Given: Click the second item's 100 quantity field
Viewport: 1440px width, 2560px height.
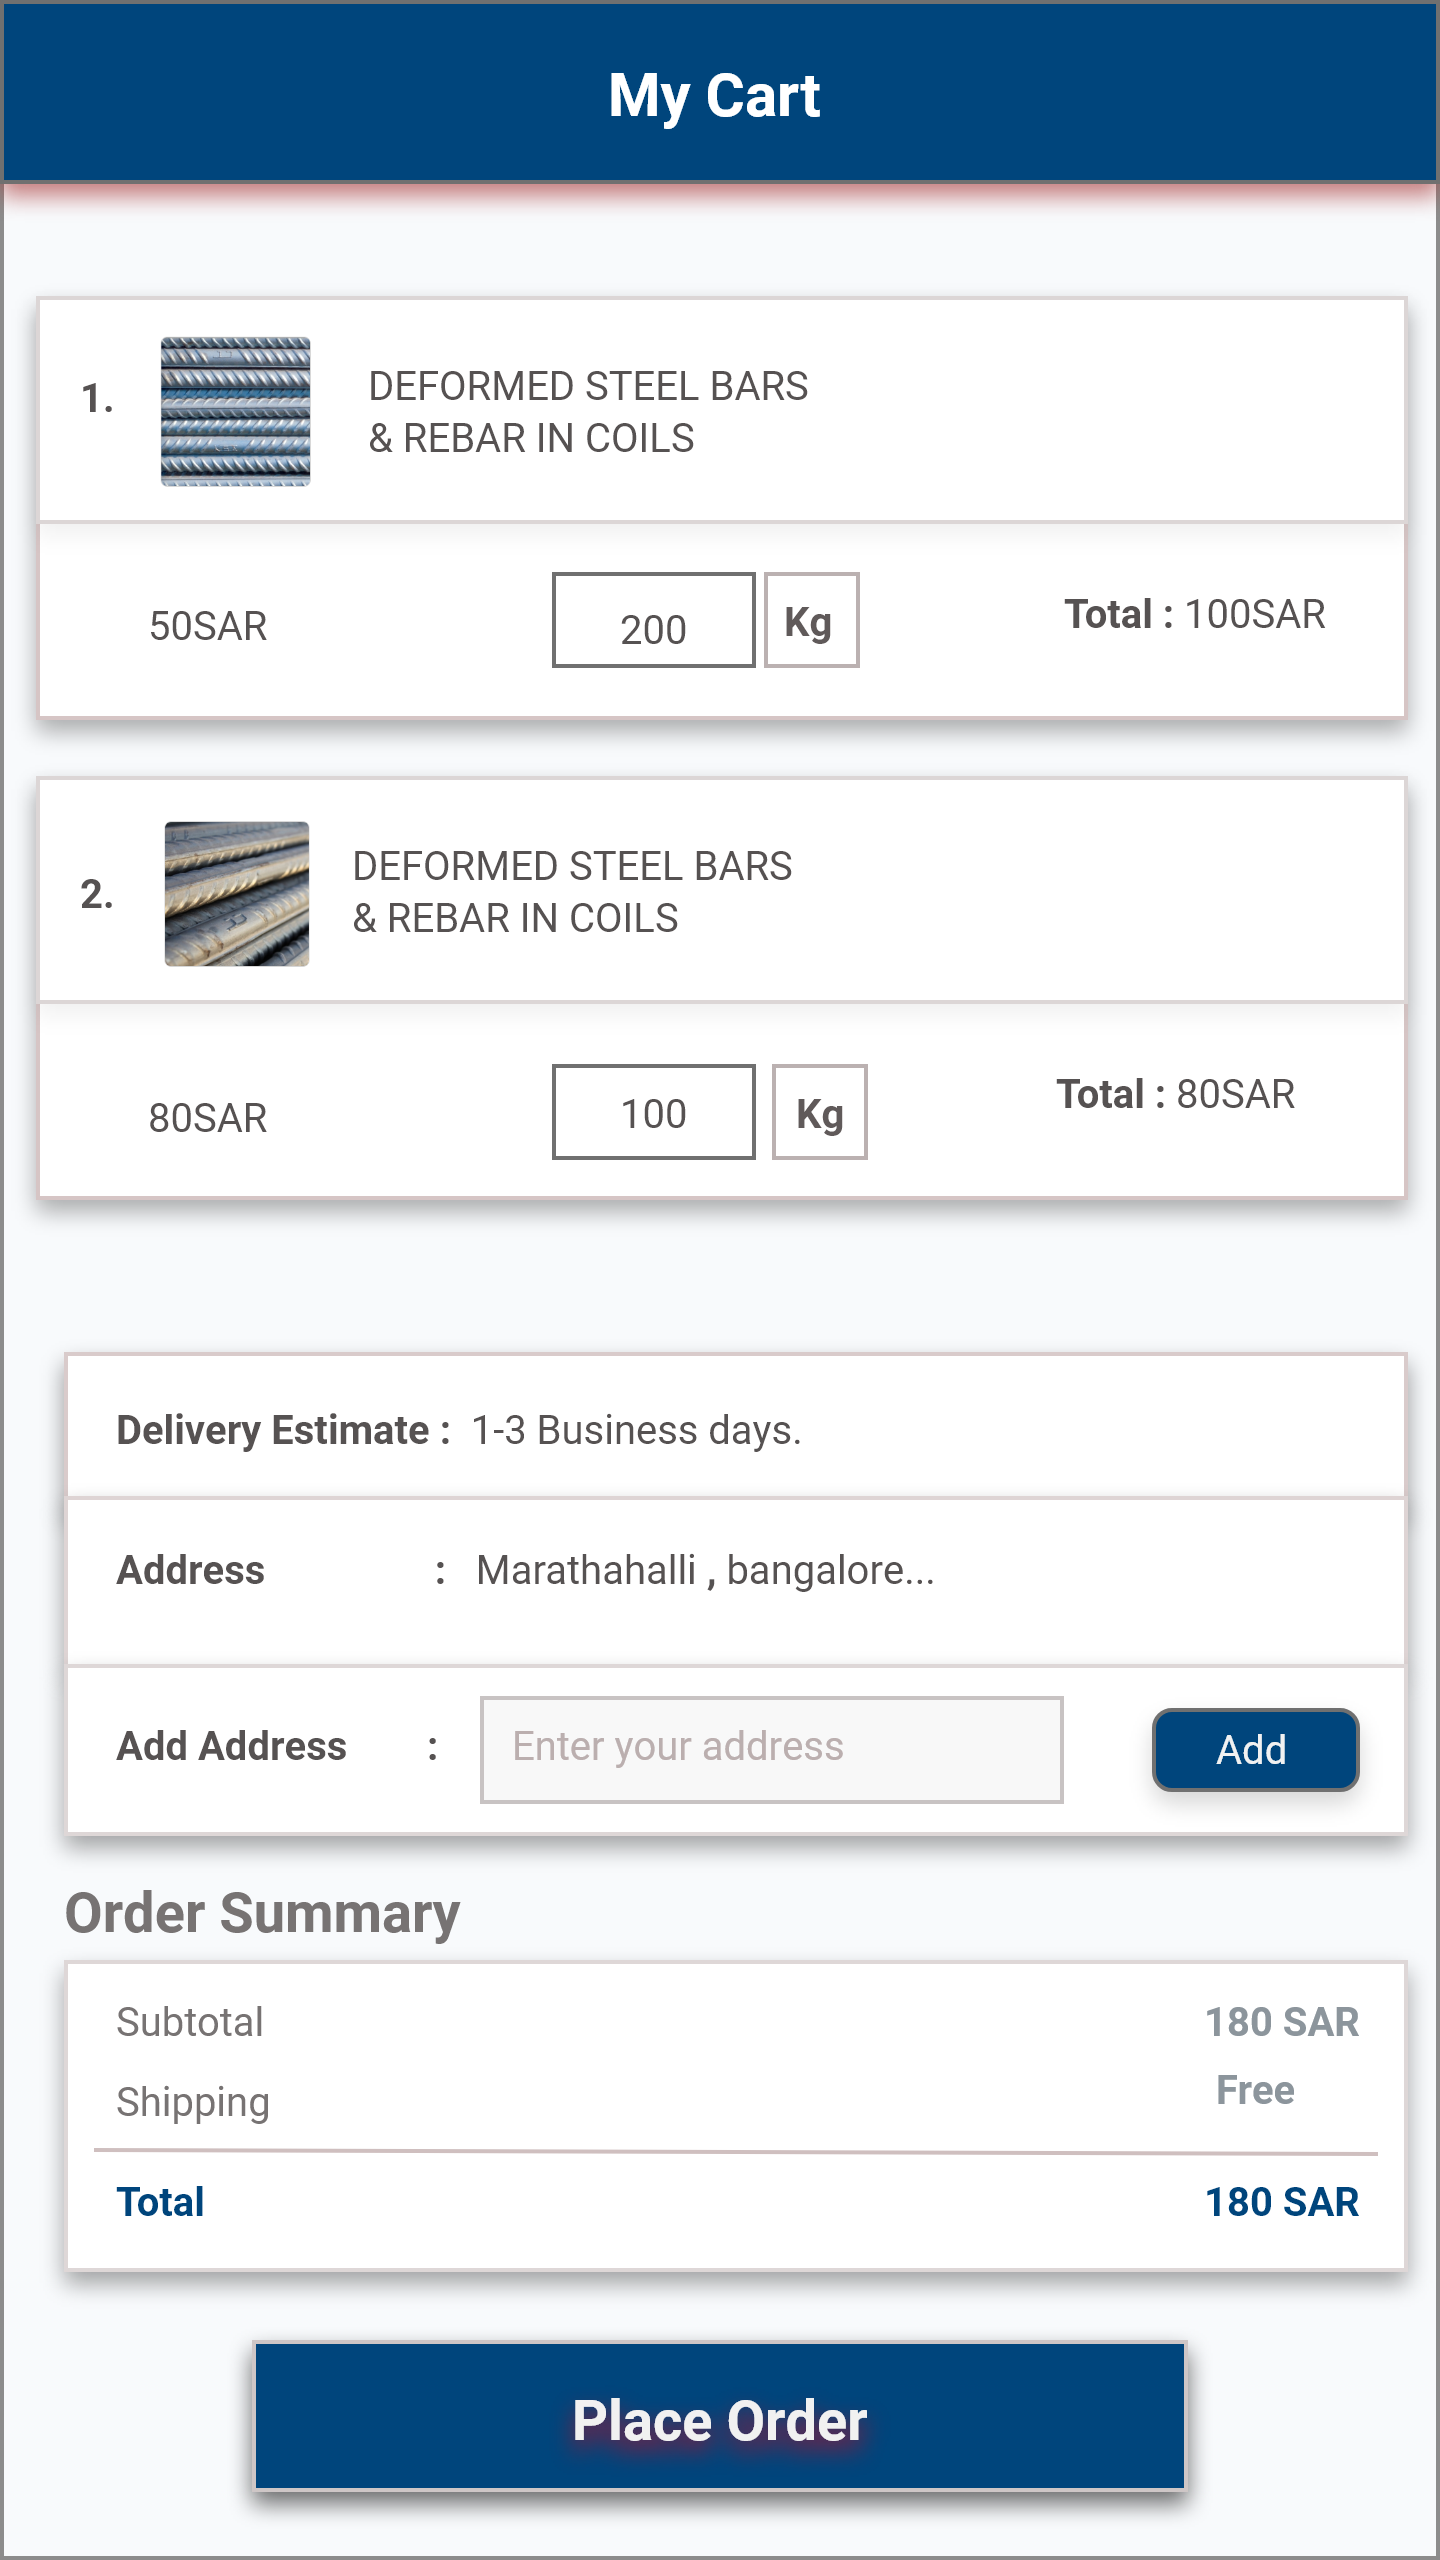Looking at the screenshot, I should point(653,1112).
